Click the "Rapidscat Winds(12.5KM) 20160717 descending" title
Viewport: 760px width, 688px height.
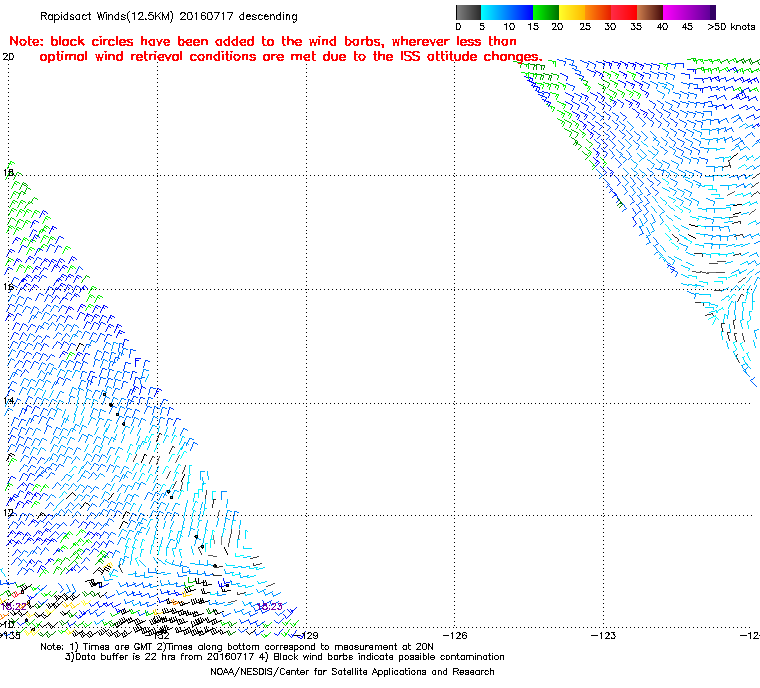coord(169,16)
